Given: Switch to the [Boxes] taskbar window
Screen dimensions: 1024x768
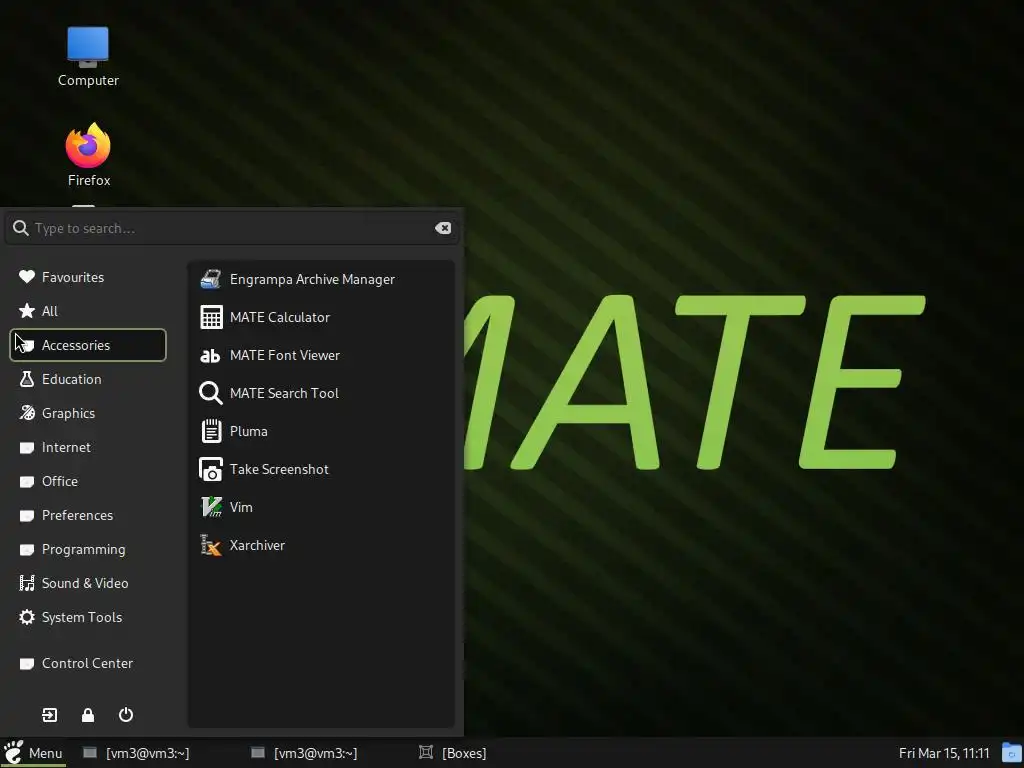Looking at the screenshot, I should 453,753.
